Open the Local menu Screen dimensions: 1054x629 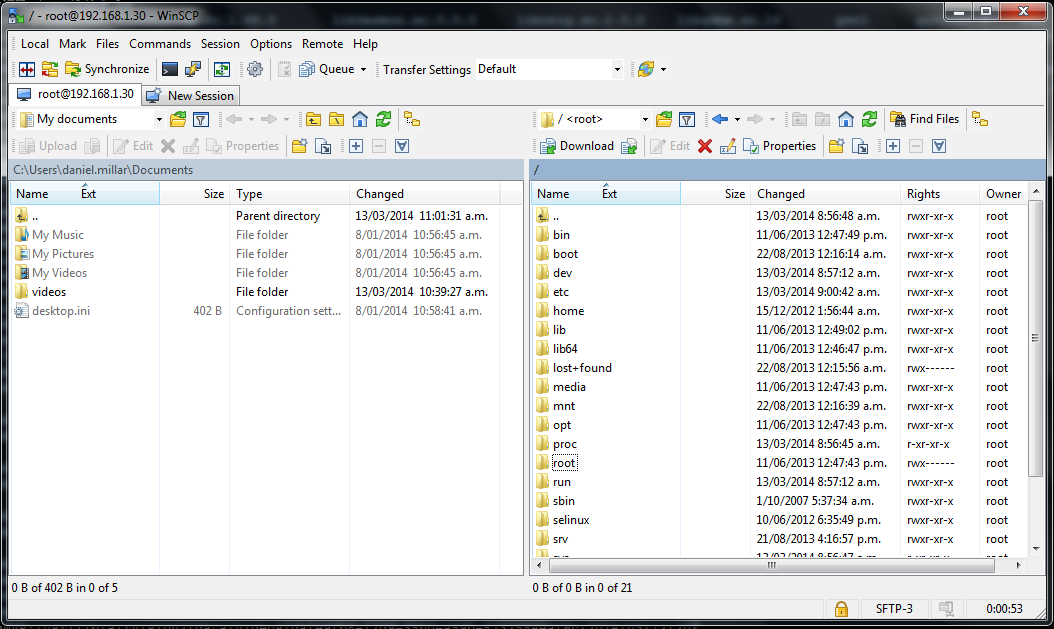35,44
